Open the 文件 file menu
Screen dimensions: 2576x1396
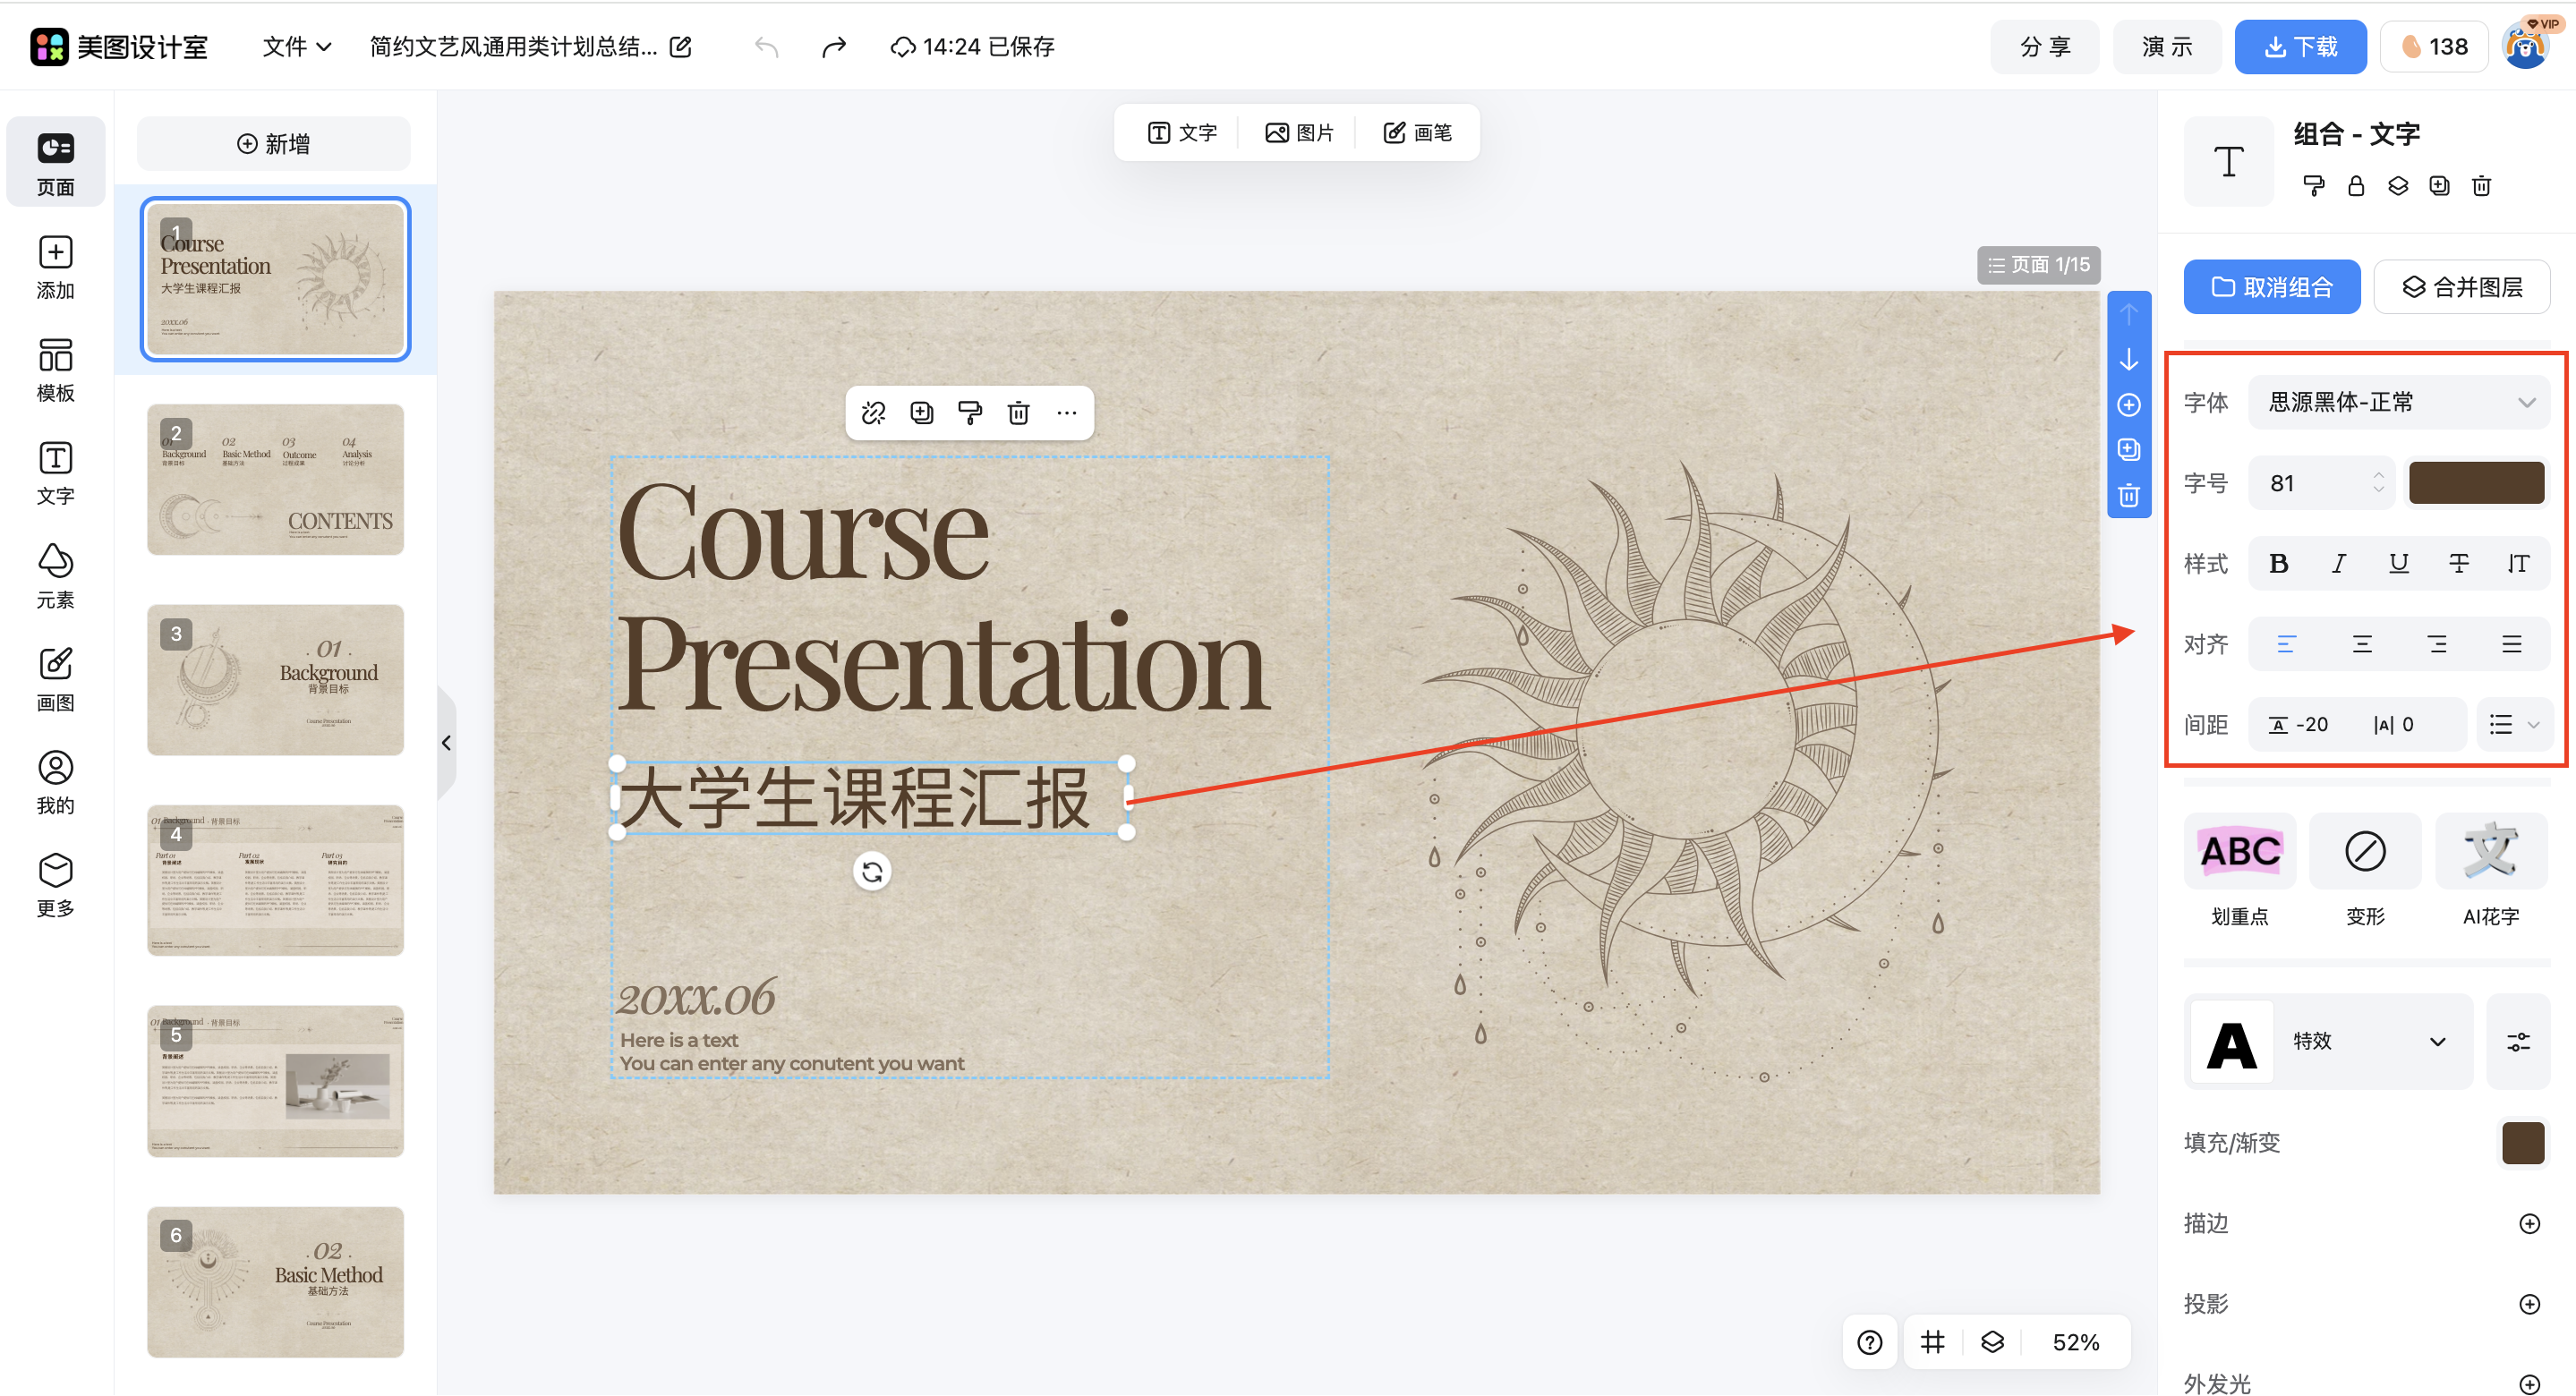coord(296,47)
